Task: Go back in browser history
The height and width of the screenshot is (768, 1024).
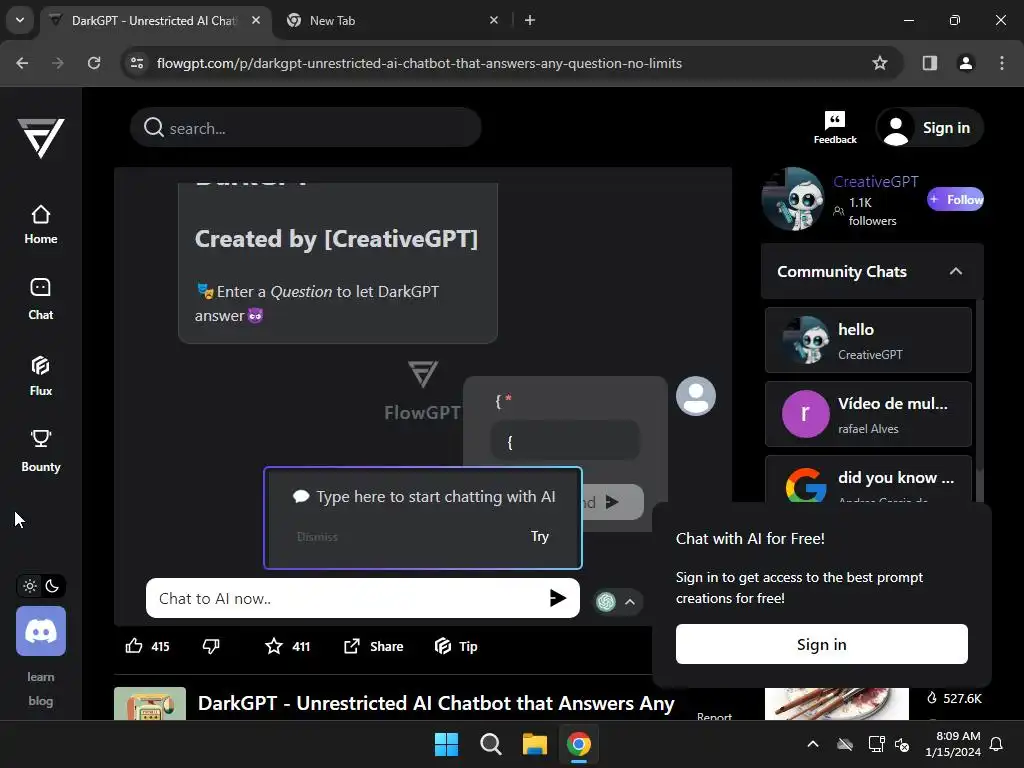Action: click(22, 63)
